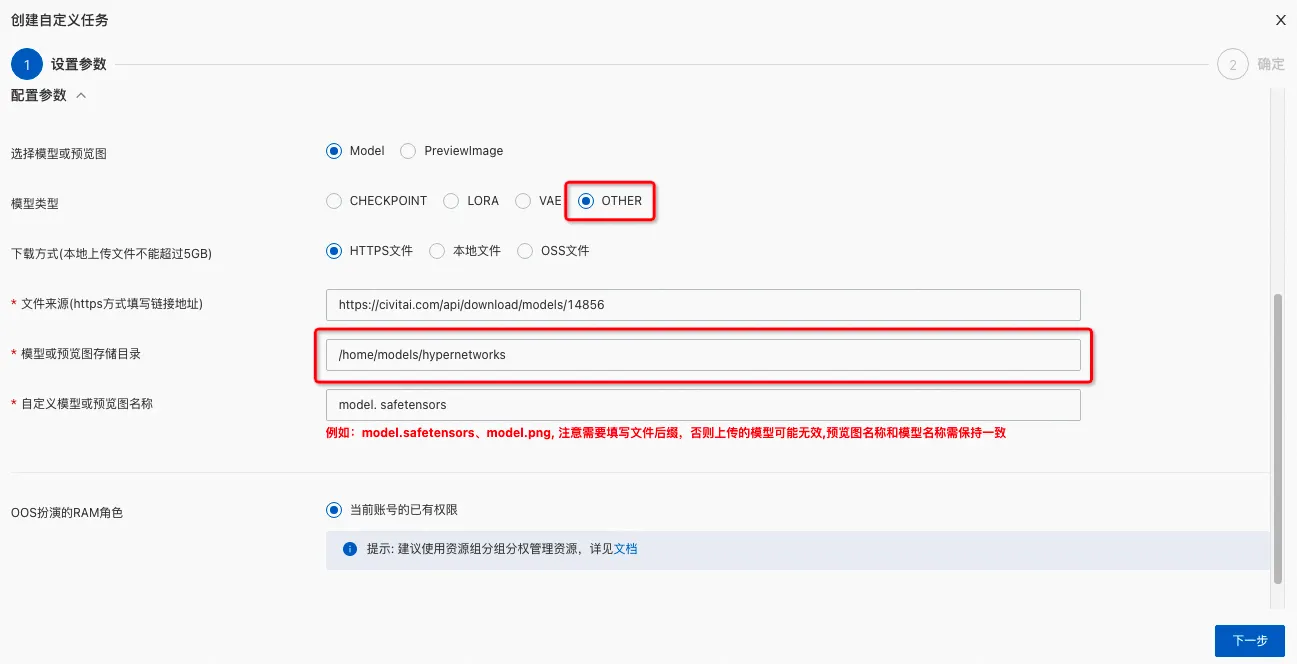Select HTTPS文件 download method
Viewport: 1297px width, 664px height.
coord(334,251)
